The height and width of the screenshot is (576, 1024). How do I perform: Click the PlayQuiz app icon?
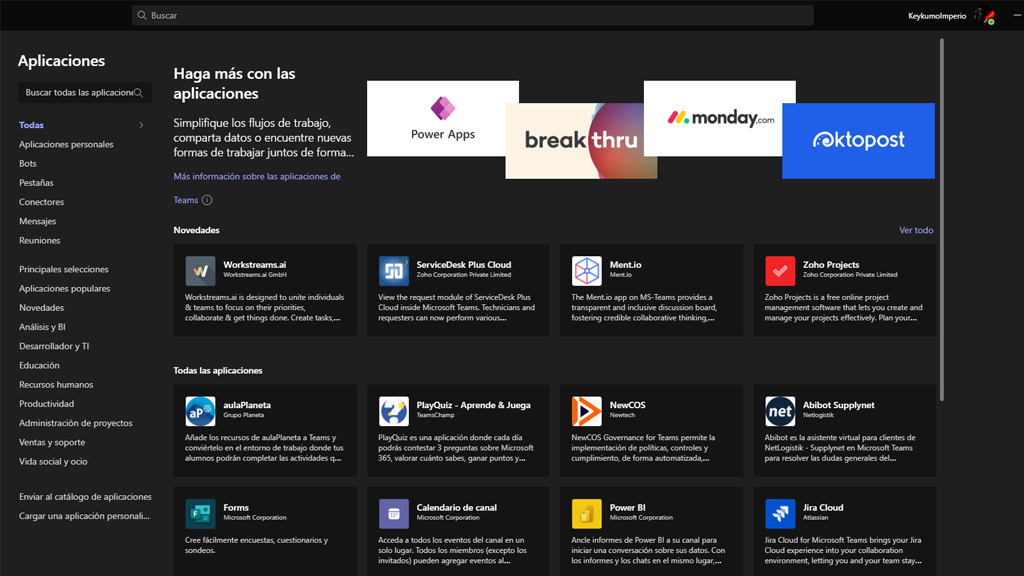(x=393, y=411)
